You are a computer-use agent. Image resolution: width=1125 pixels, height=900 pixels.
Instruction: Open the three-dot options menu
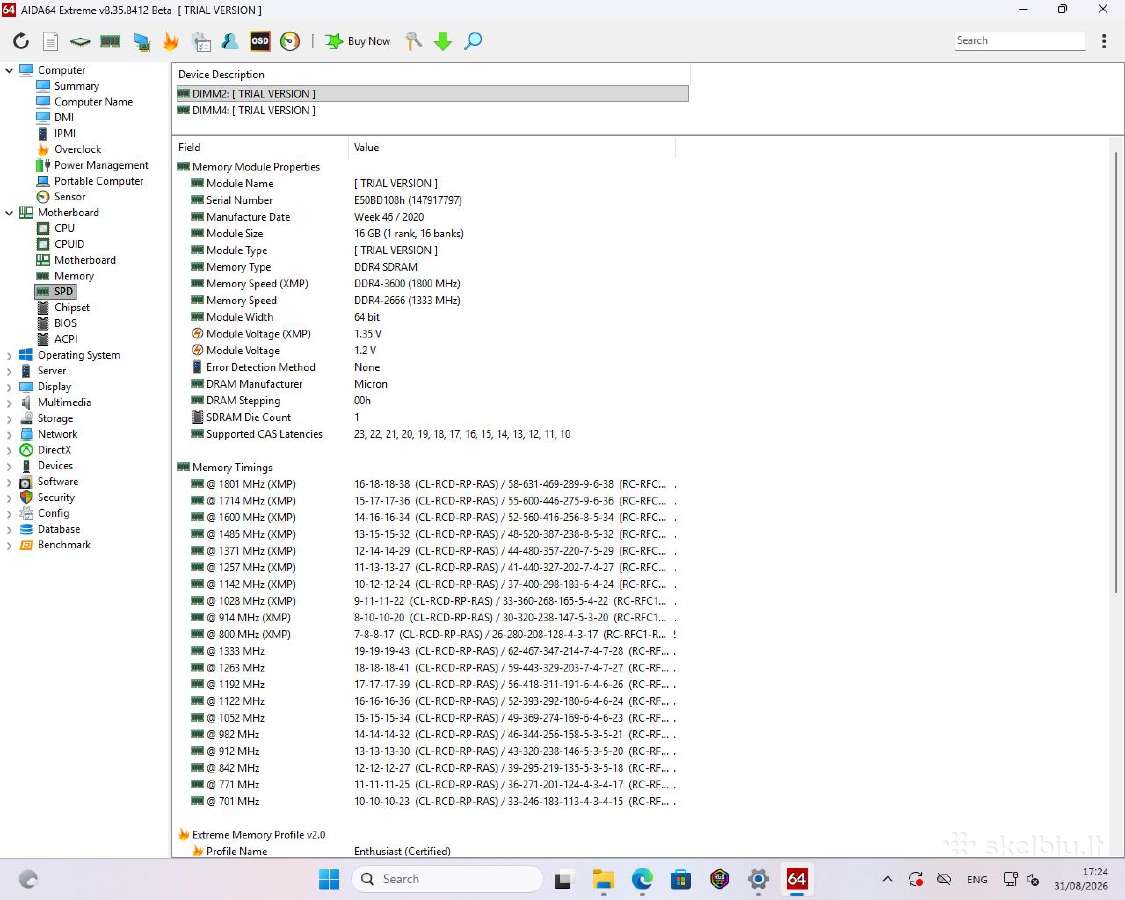coord(1103,41)
